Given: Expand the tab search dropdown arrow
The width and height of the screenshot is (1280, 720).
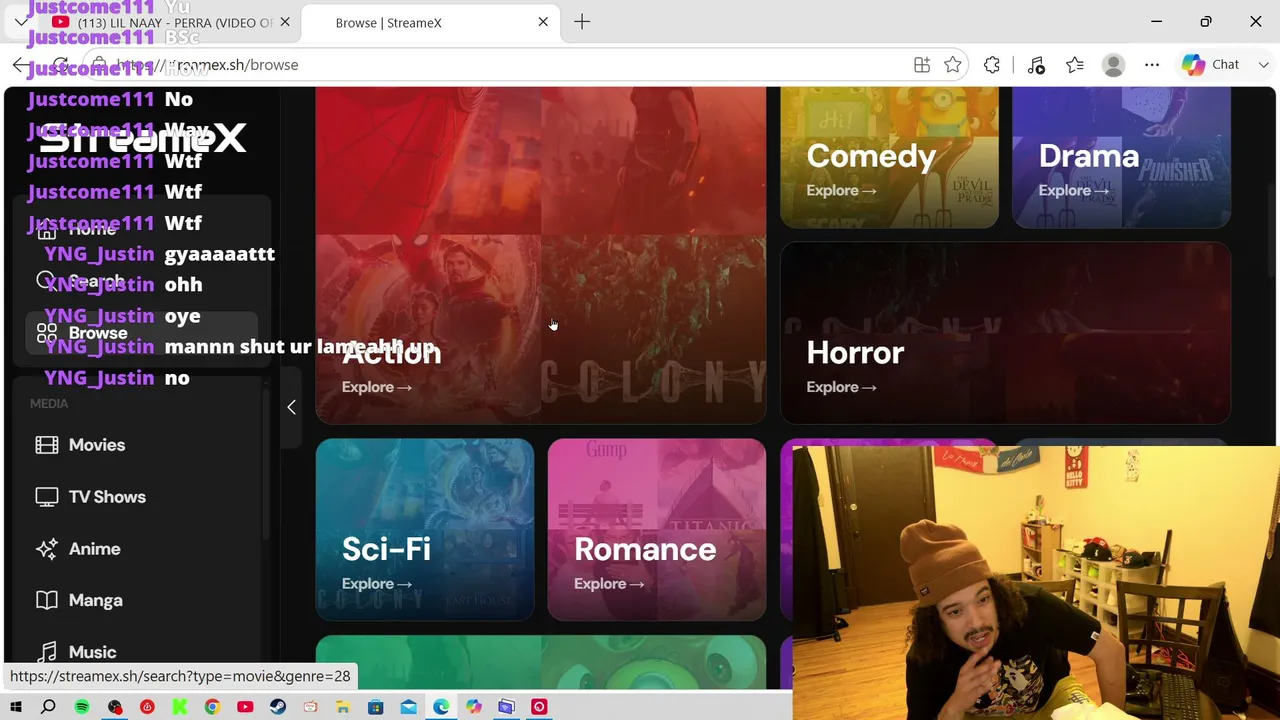Looking at the screenshot, I should coord(22,22).
